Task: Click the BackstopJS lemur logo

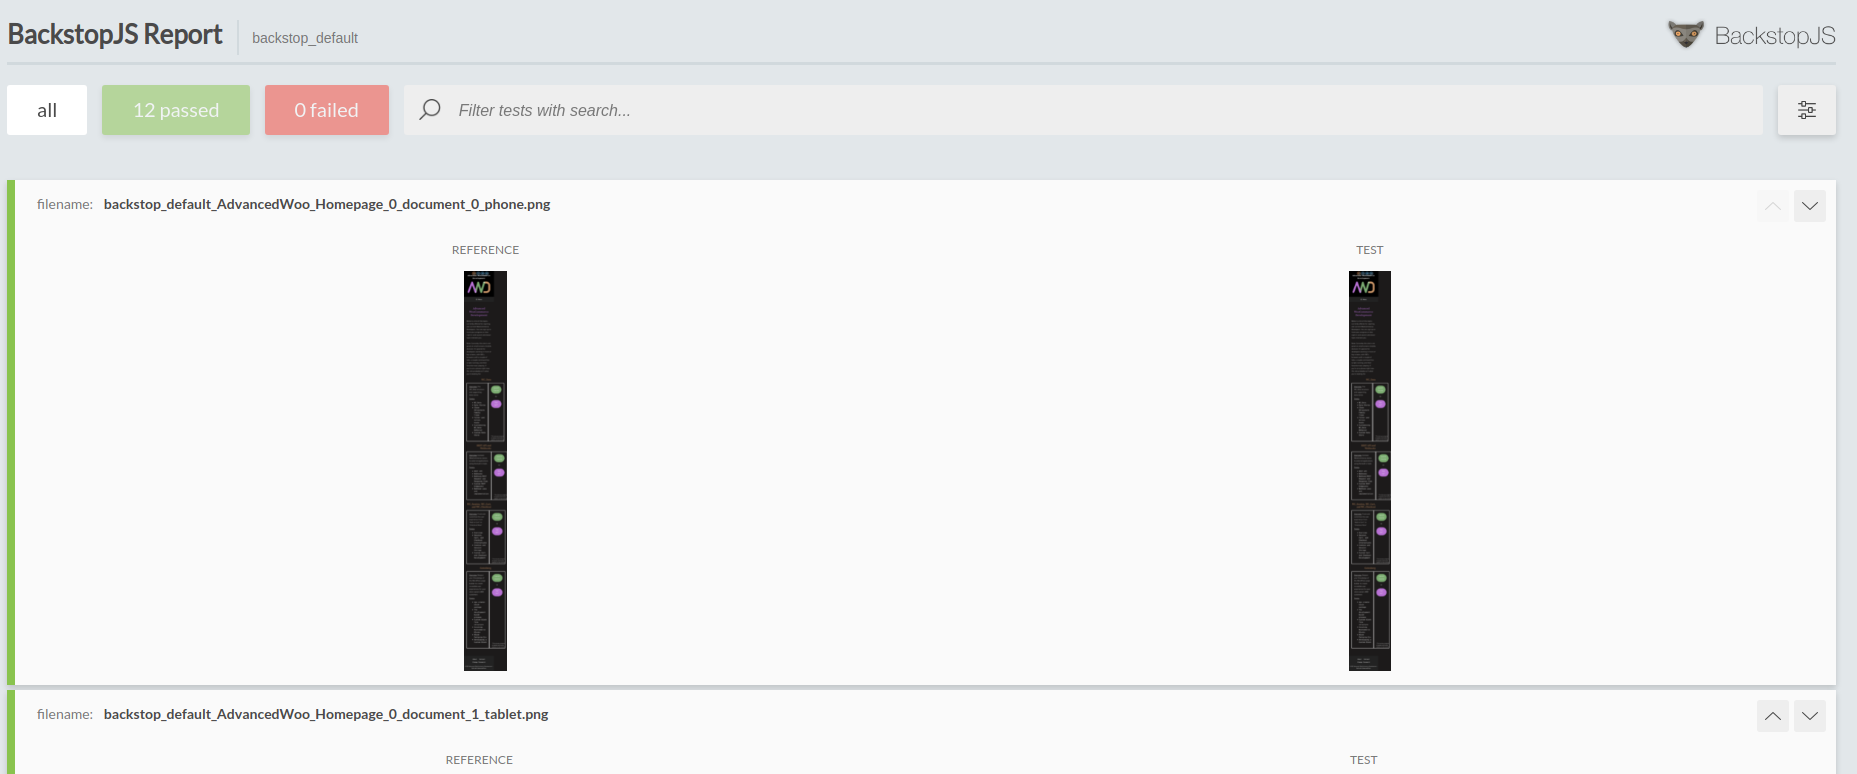Action: (x=1686, y=34)
